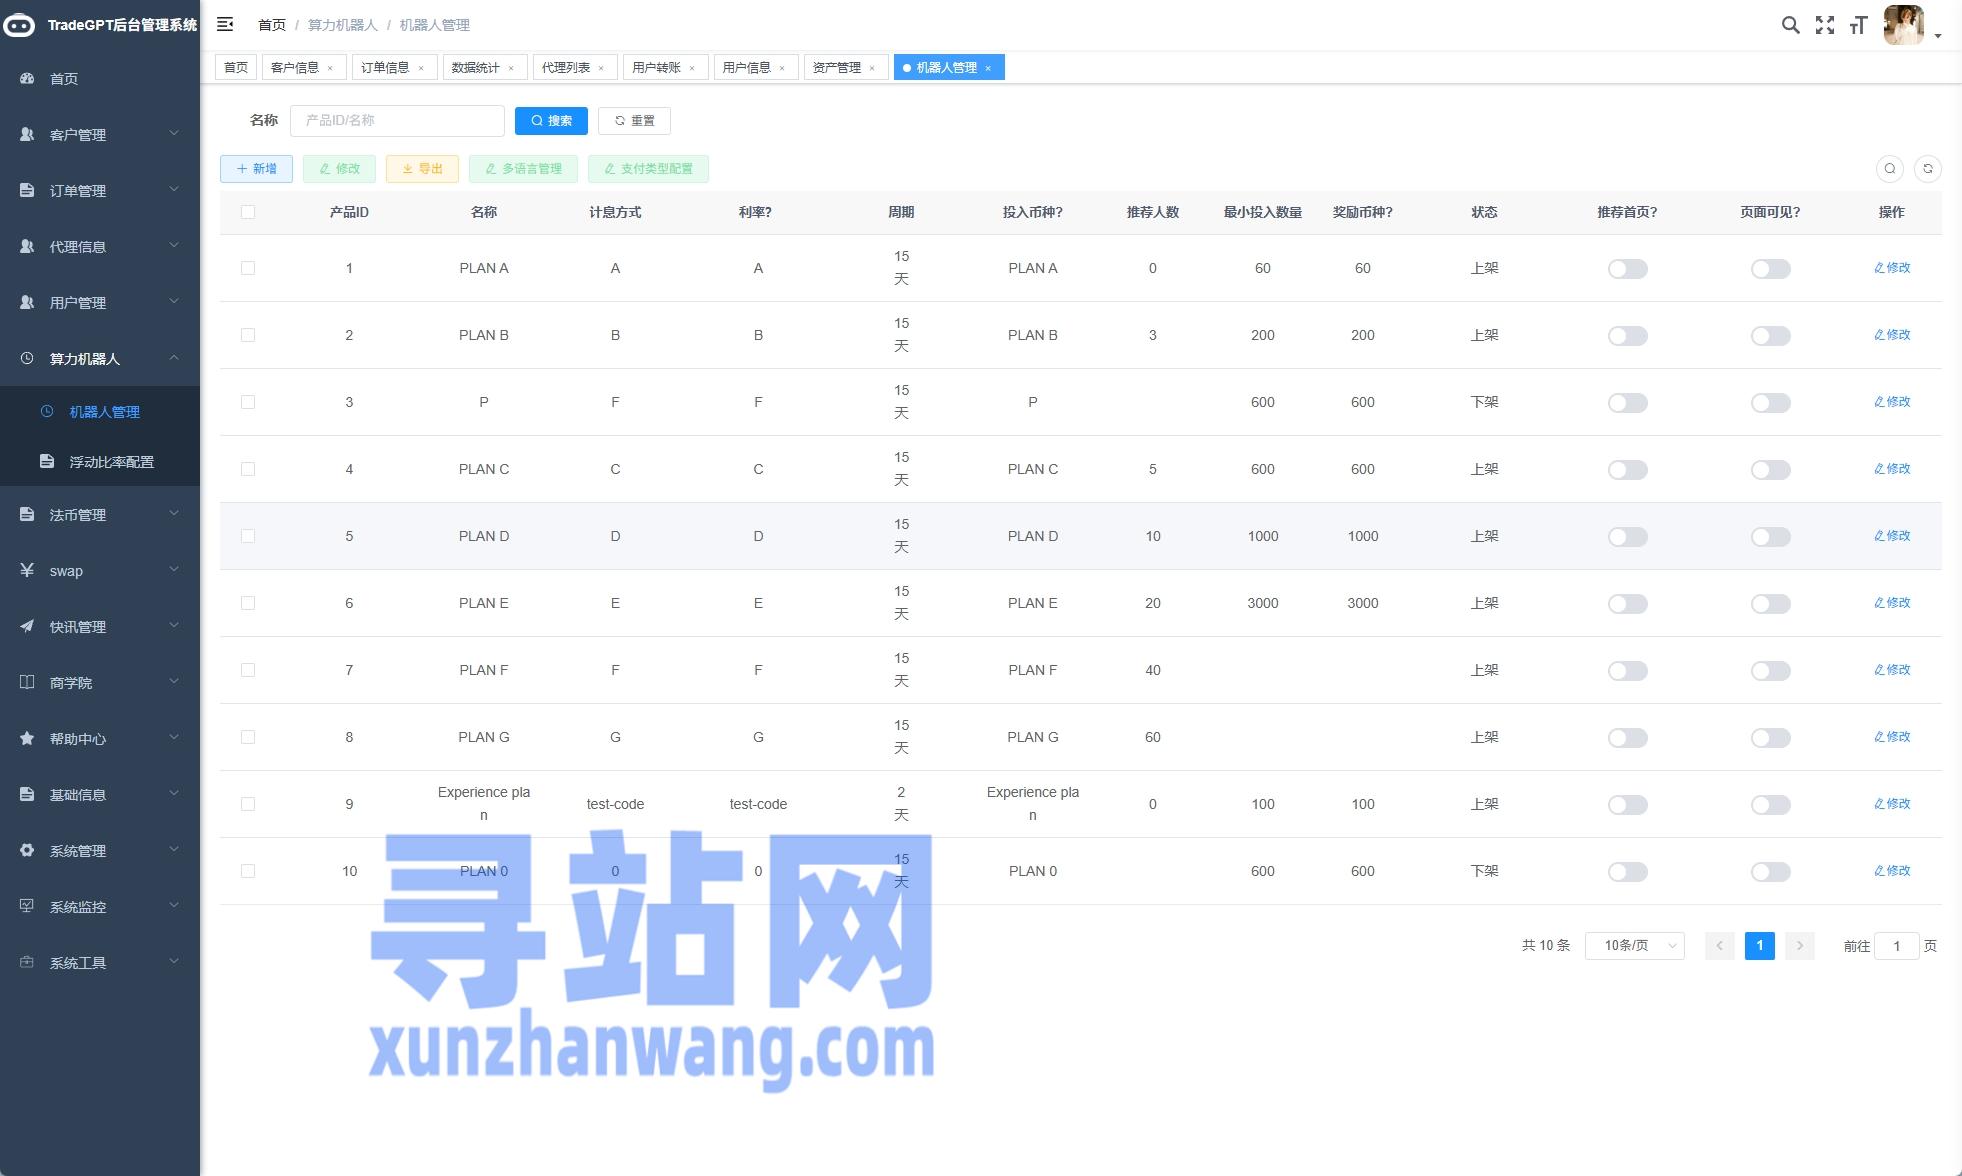Expand the 系统管理 sidebar menu
The image size is (1962, 1176).
100,850
